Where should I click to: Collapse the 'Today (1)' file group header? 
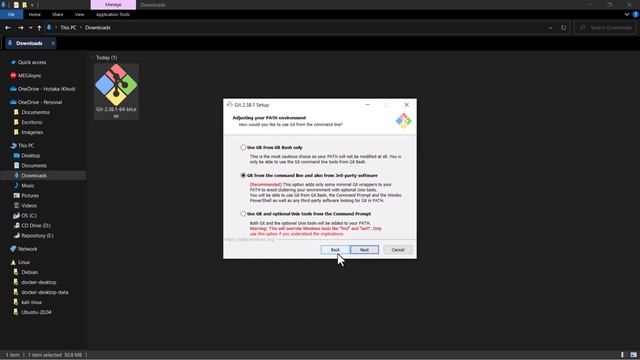click(106, 58)
